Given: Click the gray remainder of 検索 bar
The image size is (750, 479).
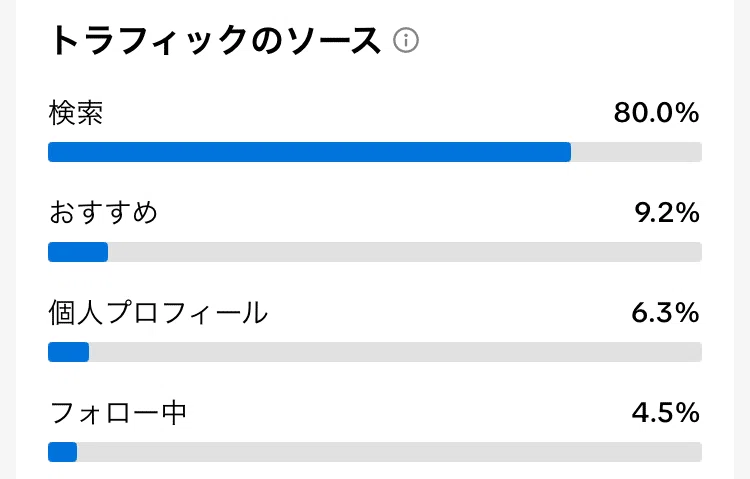Looking at the screenshot, I should coord(636,152).
